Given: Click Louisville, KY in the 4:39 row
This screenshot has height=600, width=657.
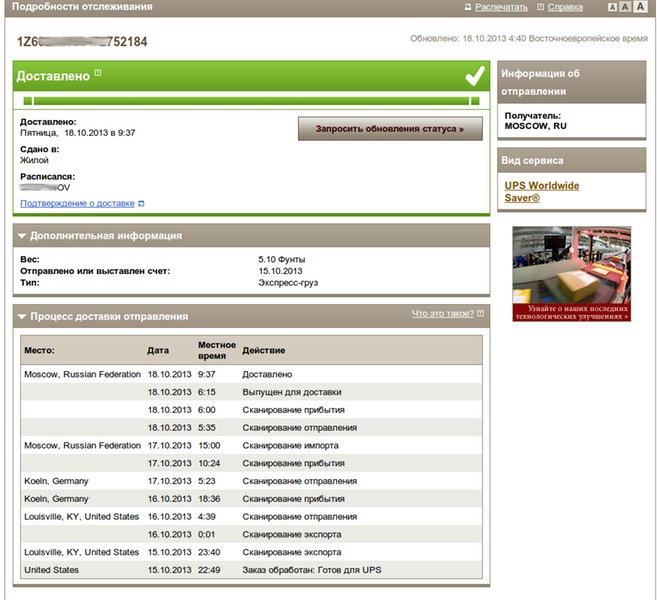Looking at the screenshot, I should coord(81,517).
